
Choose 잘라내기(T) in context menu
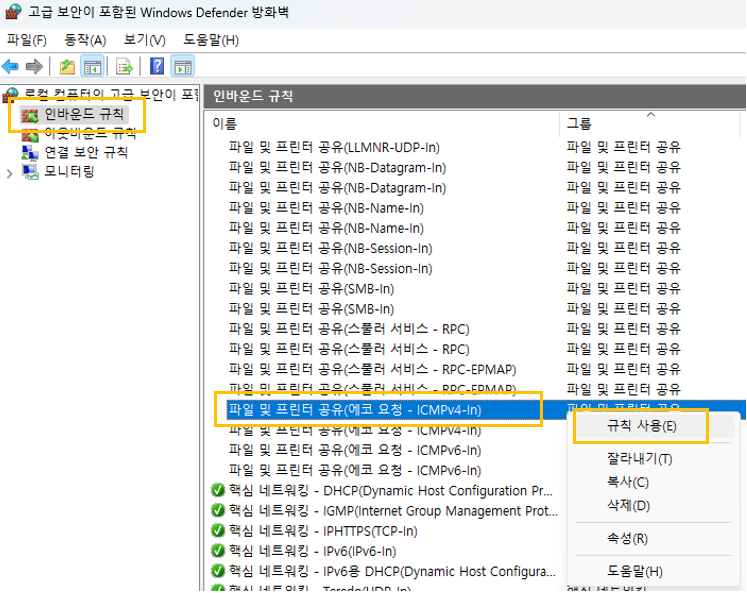(x=639, y=459)
